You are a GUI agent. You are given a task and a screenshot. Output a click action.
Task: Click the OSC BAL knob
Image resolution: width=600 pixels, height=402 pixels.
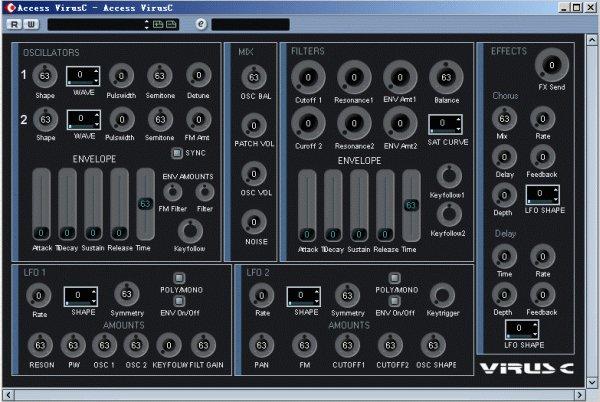pyautogui.click(x=254, y=77)
